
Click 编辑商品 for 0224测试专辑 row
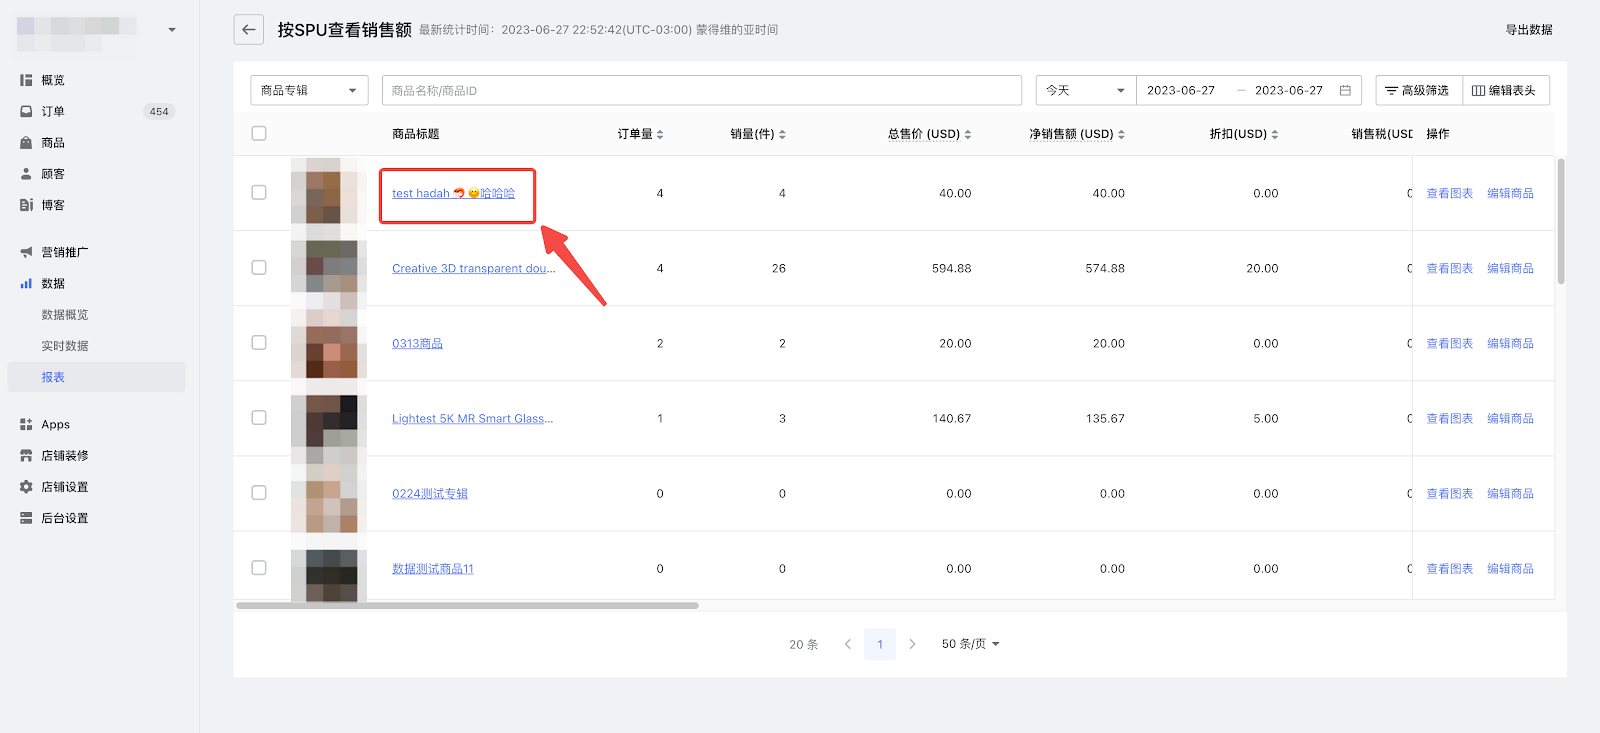[1510, 493]
